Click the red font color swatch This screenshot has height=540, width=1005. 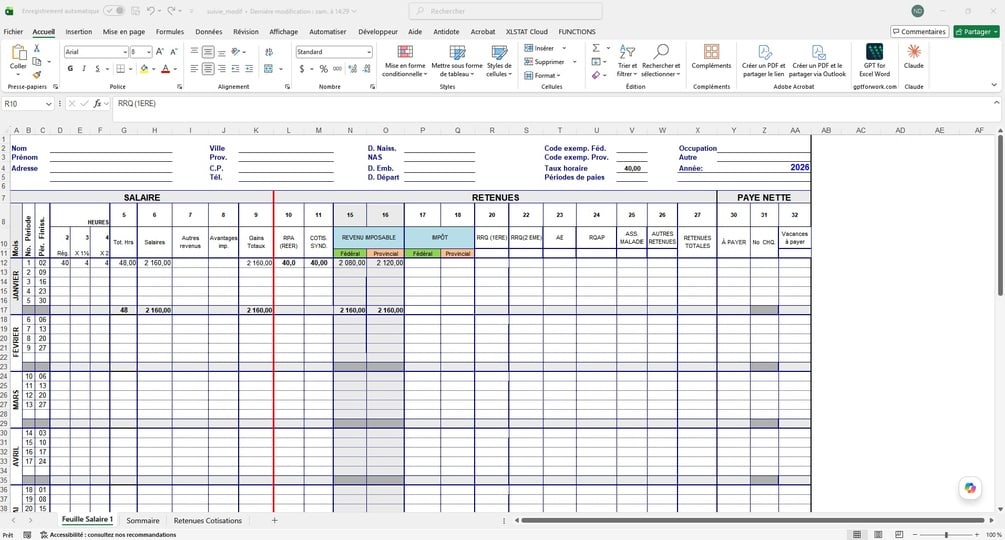click(x=165, y=69)
